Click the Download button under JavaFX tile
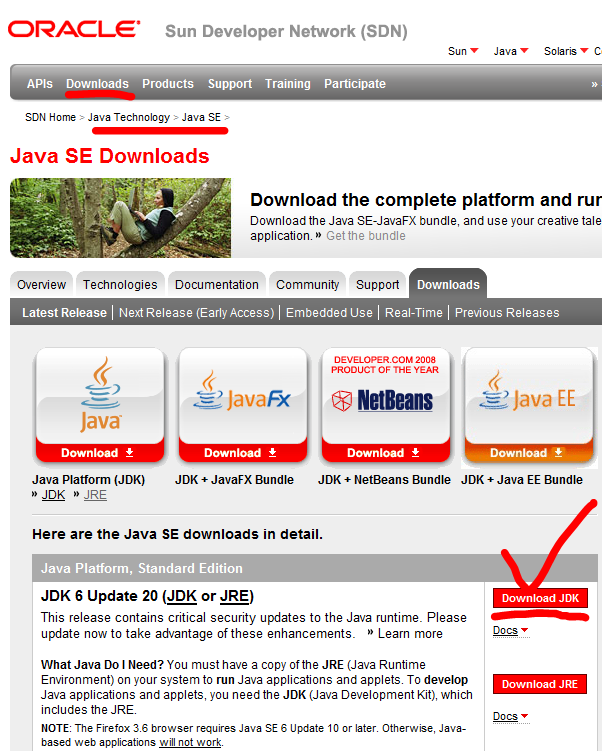Image resolution: width=602 pixels, height=751 pixels. point(243,453)
